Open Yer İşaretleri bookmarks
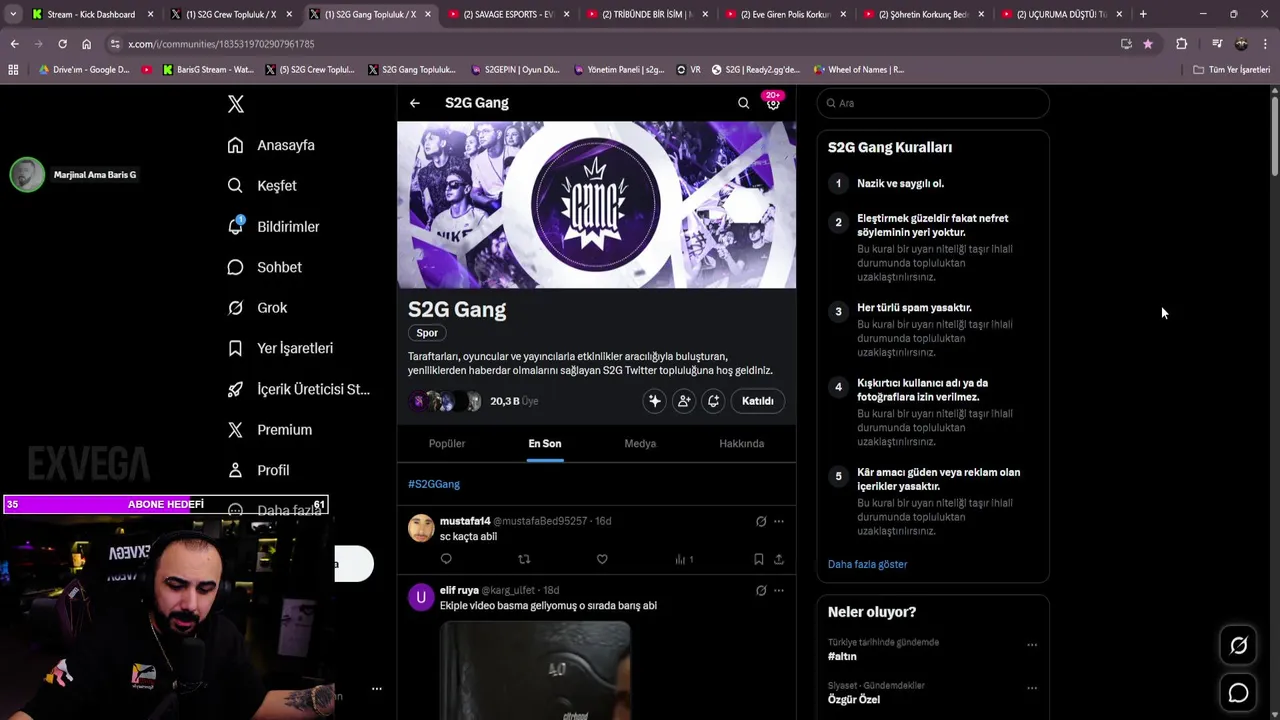 click(280, 348)
